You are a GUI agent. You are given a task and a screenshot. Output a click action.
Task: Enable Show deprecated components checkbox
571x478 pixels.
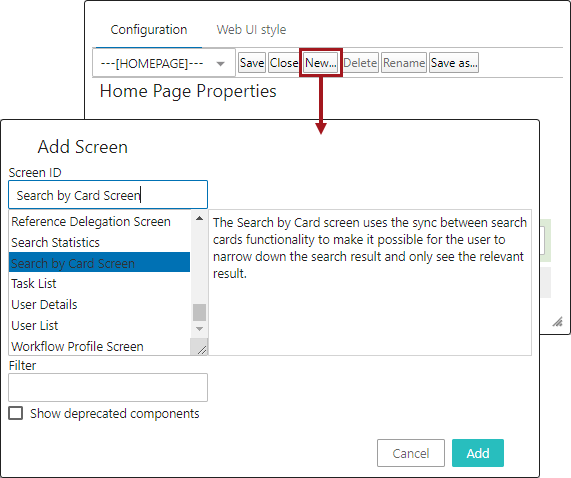(16, 413)
